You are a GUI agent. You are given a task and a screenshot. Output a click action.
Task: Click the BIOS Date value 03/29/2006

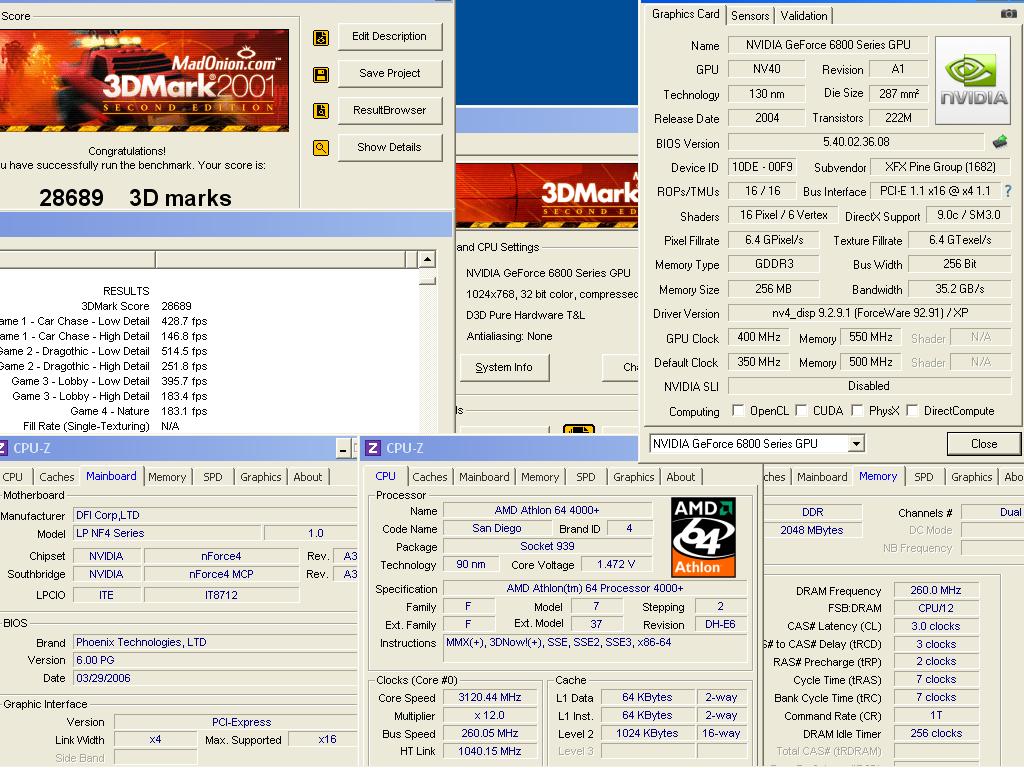click(216, 679)
